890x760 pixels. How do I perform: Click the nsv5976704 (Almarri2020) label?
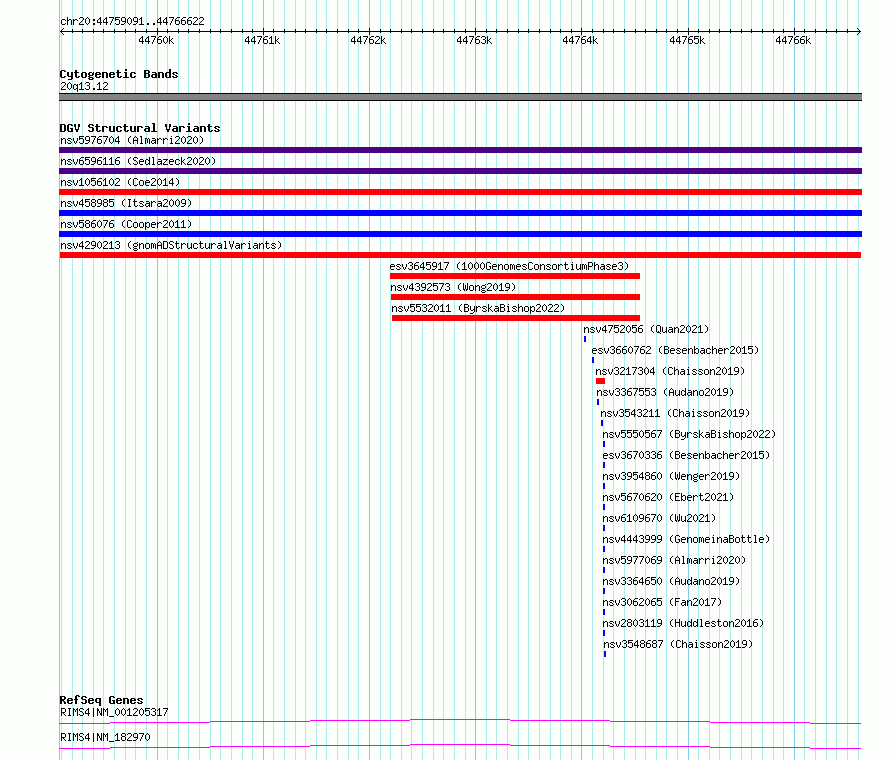pyautogui.click(x=132, y=140)
